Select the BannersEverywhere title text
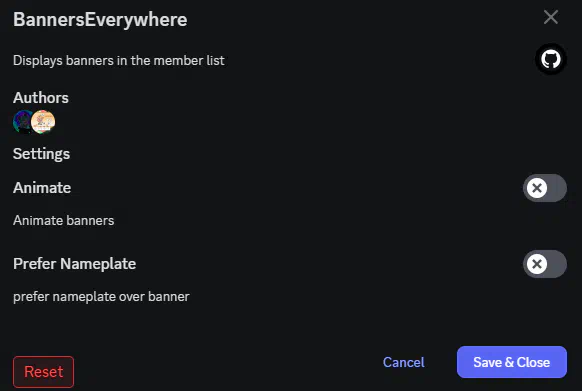 pyautogui.click(x=100, y=20)
